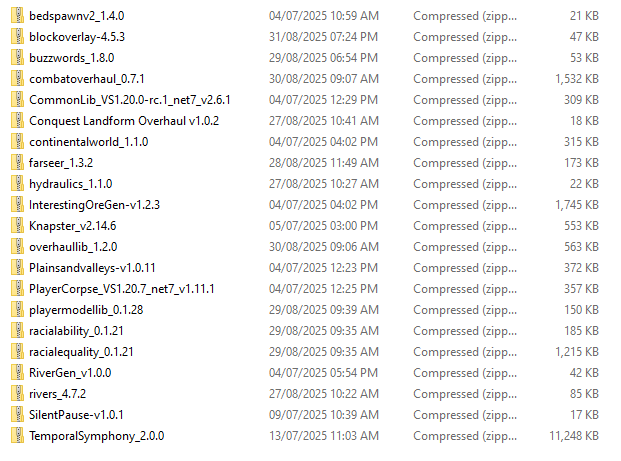Viewport: 621px width, 461px height.
Task: Click the zip icon beside bedspawnv2_1.4.0
Action: (17, 15)
